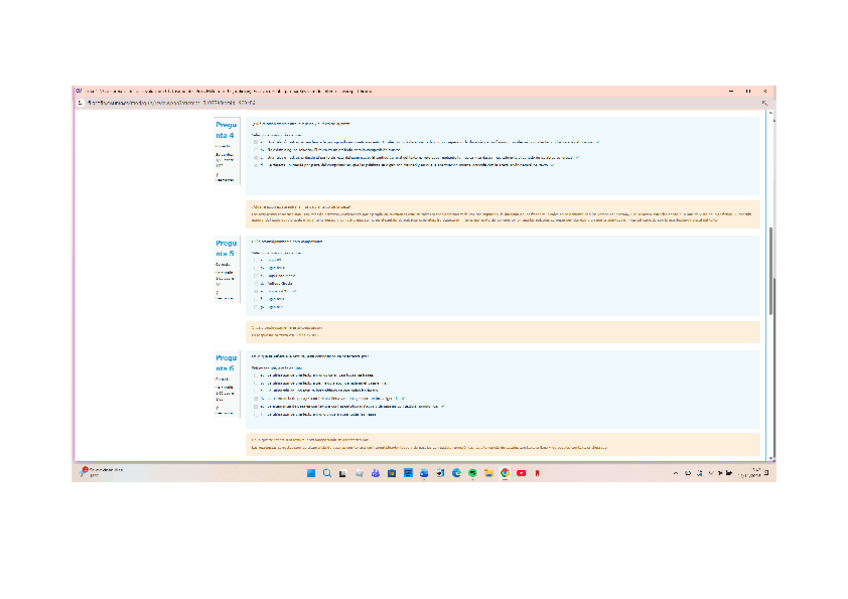Image resolution: width=848 pixels, height=599 pixels.
Task: Click the clock and date in taskbar
Action: click(748, 473)
